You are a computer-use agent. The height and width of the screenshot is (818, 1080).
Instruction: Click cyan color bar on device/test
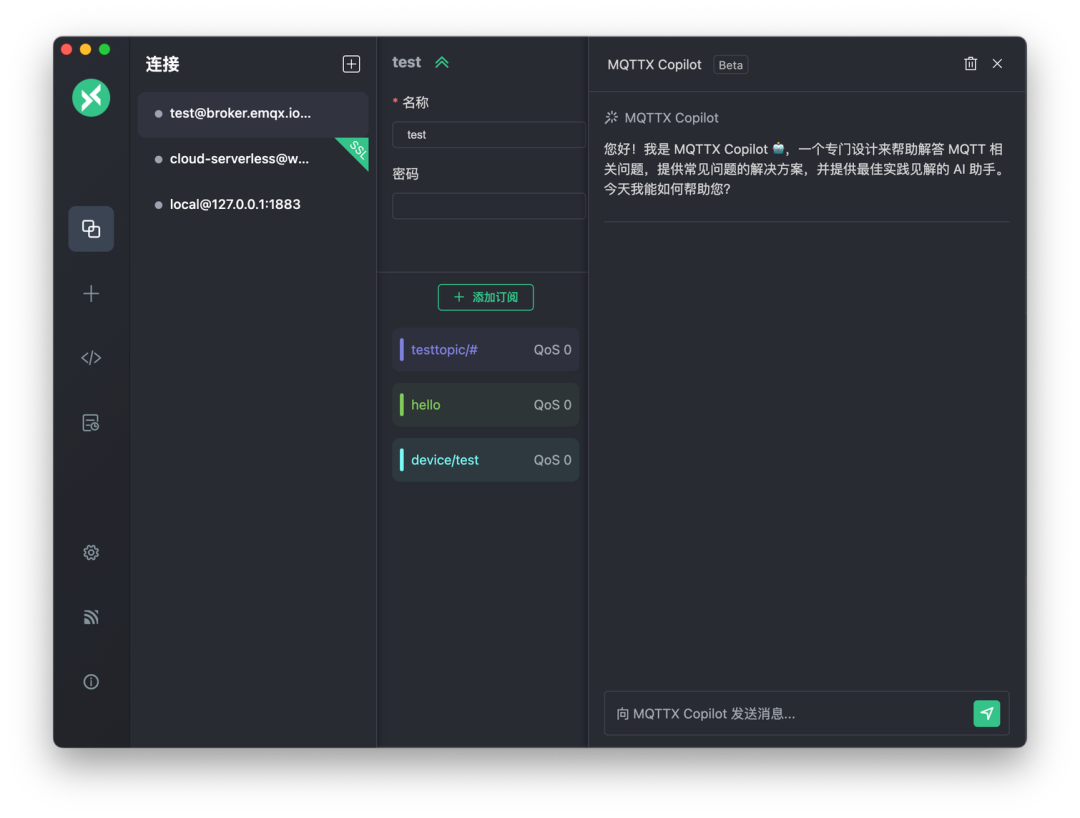pos(402,460)
